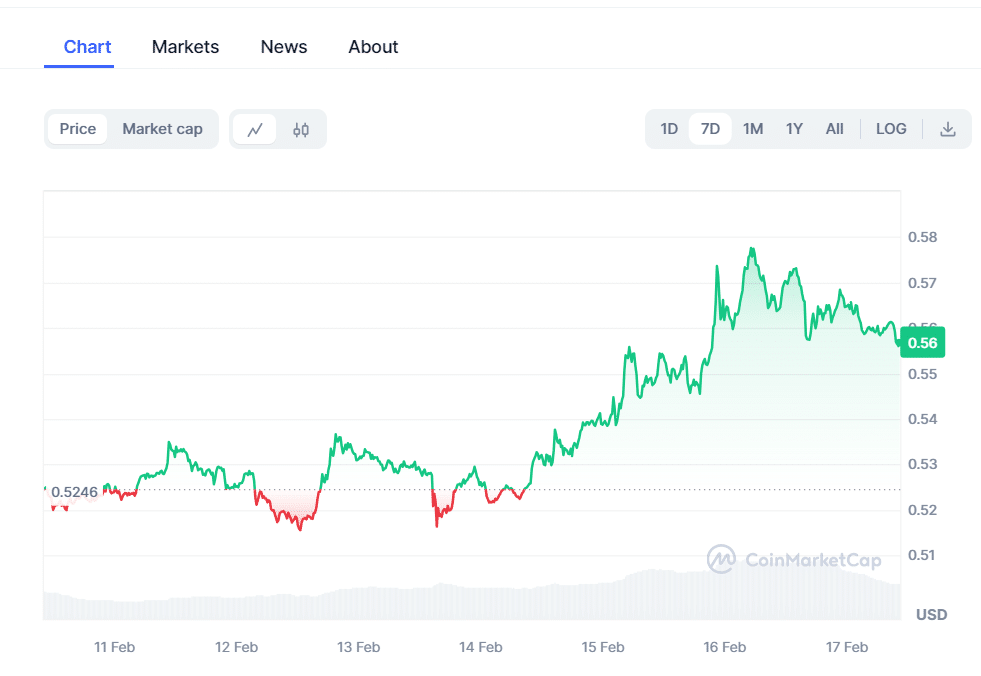Select the line chart view icon
Screen dimensions: 981x676
pyautogui.click(x=257, y=128)
